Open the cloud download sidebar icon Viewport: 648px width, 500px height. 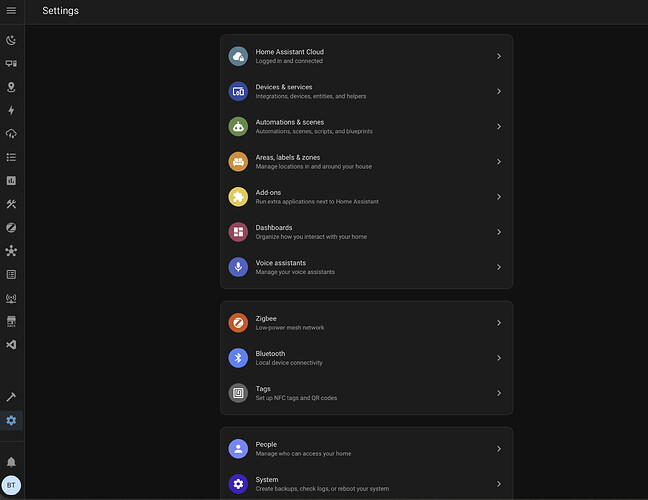11,133
